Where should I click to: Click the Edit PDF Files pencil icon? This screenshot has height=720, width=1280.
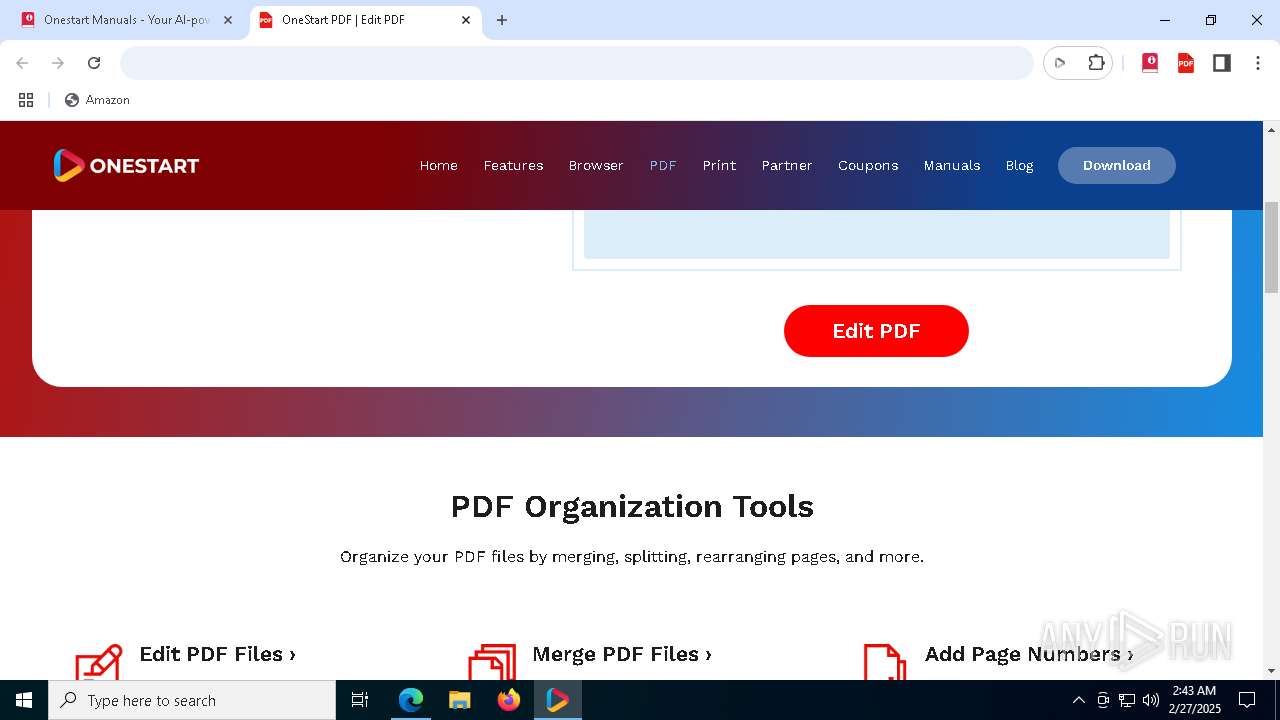pyautogui.click(x=99, y=662)
